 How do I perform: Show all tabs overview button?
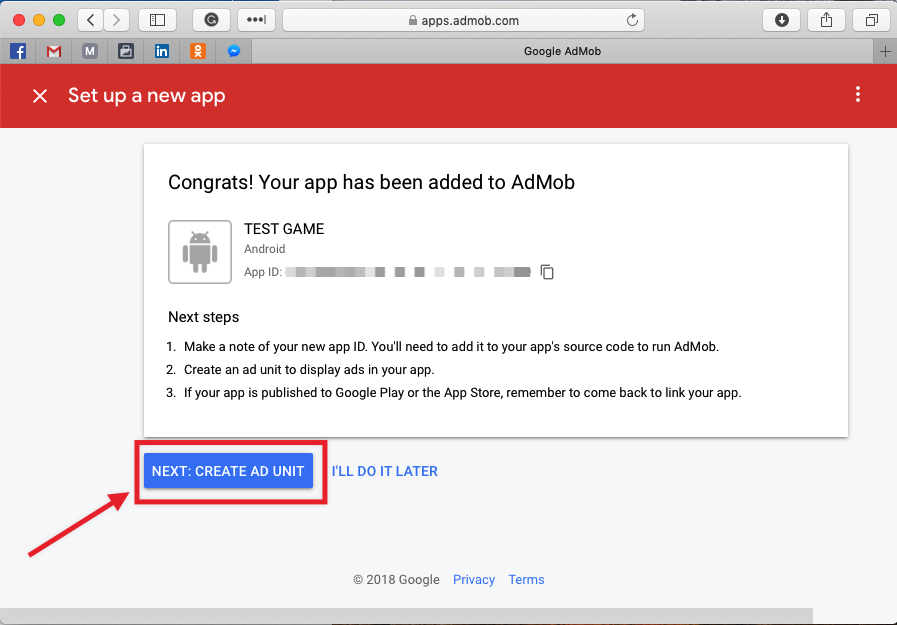[x=871, y=21]
